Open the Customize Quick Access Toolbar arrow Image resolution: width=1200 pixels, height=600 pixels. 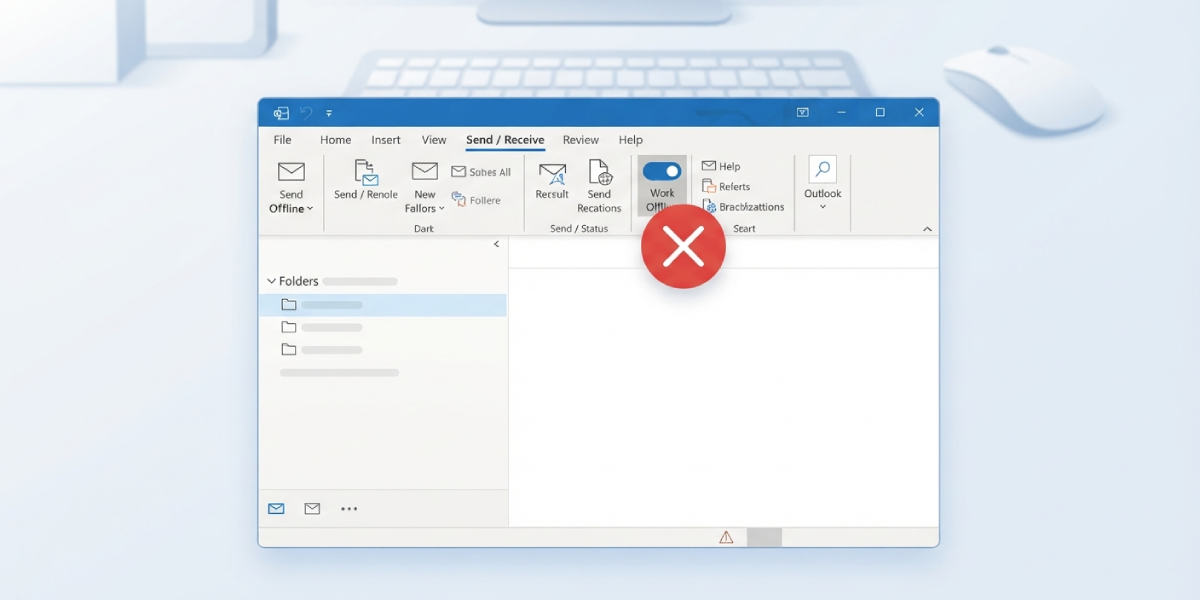[329, 113]
